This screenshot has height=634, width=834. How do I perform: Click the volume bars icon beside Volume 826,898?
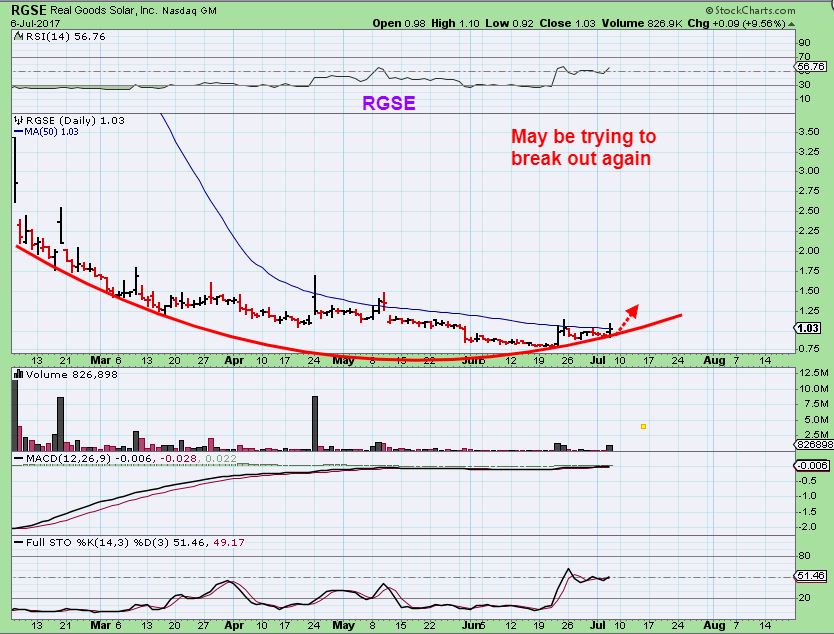(x=19, y=374)
